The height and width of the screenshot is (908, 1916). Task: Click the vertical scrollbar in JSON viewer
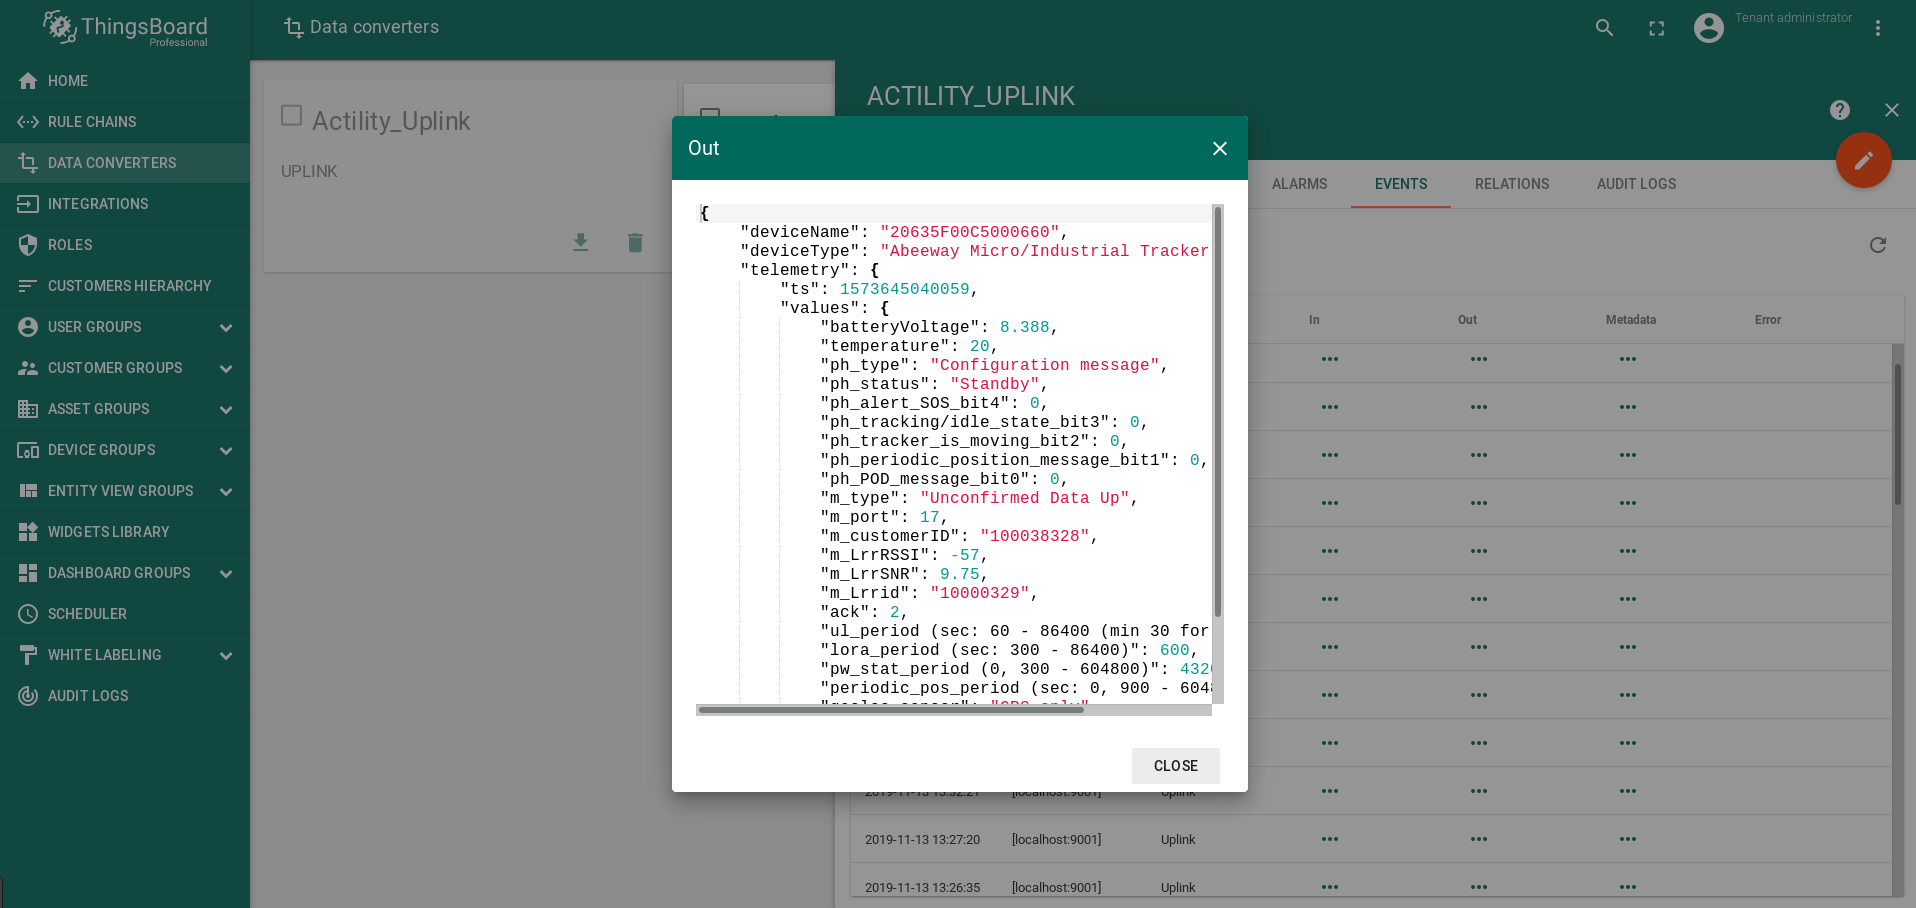pyautogui.click(x=1218, y=412)
